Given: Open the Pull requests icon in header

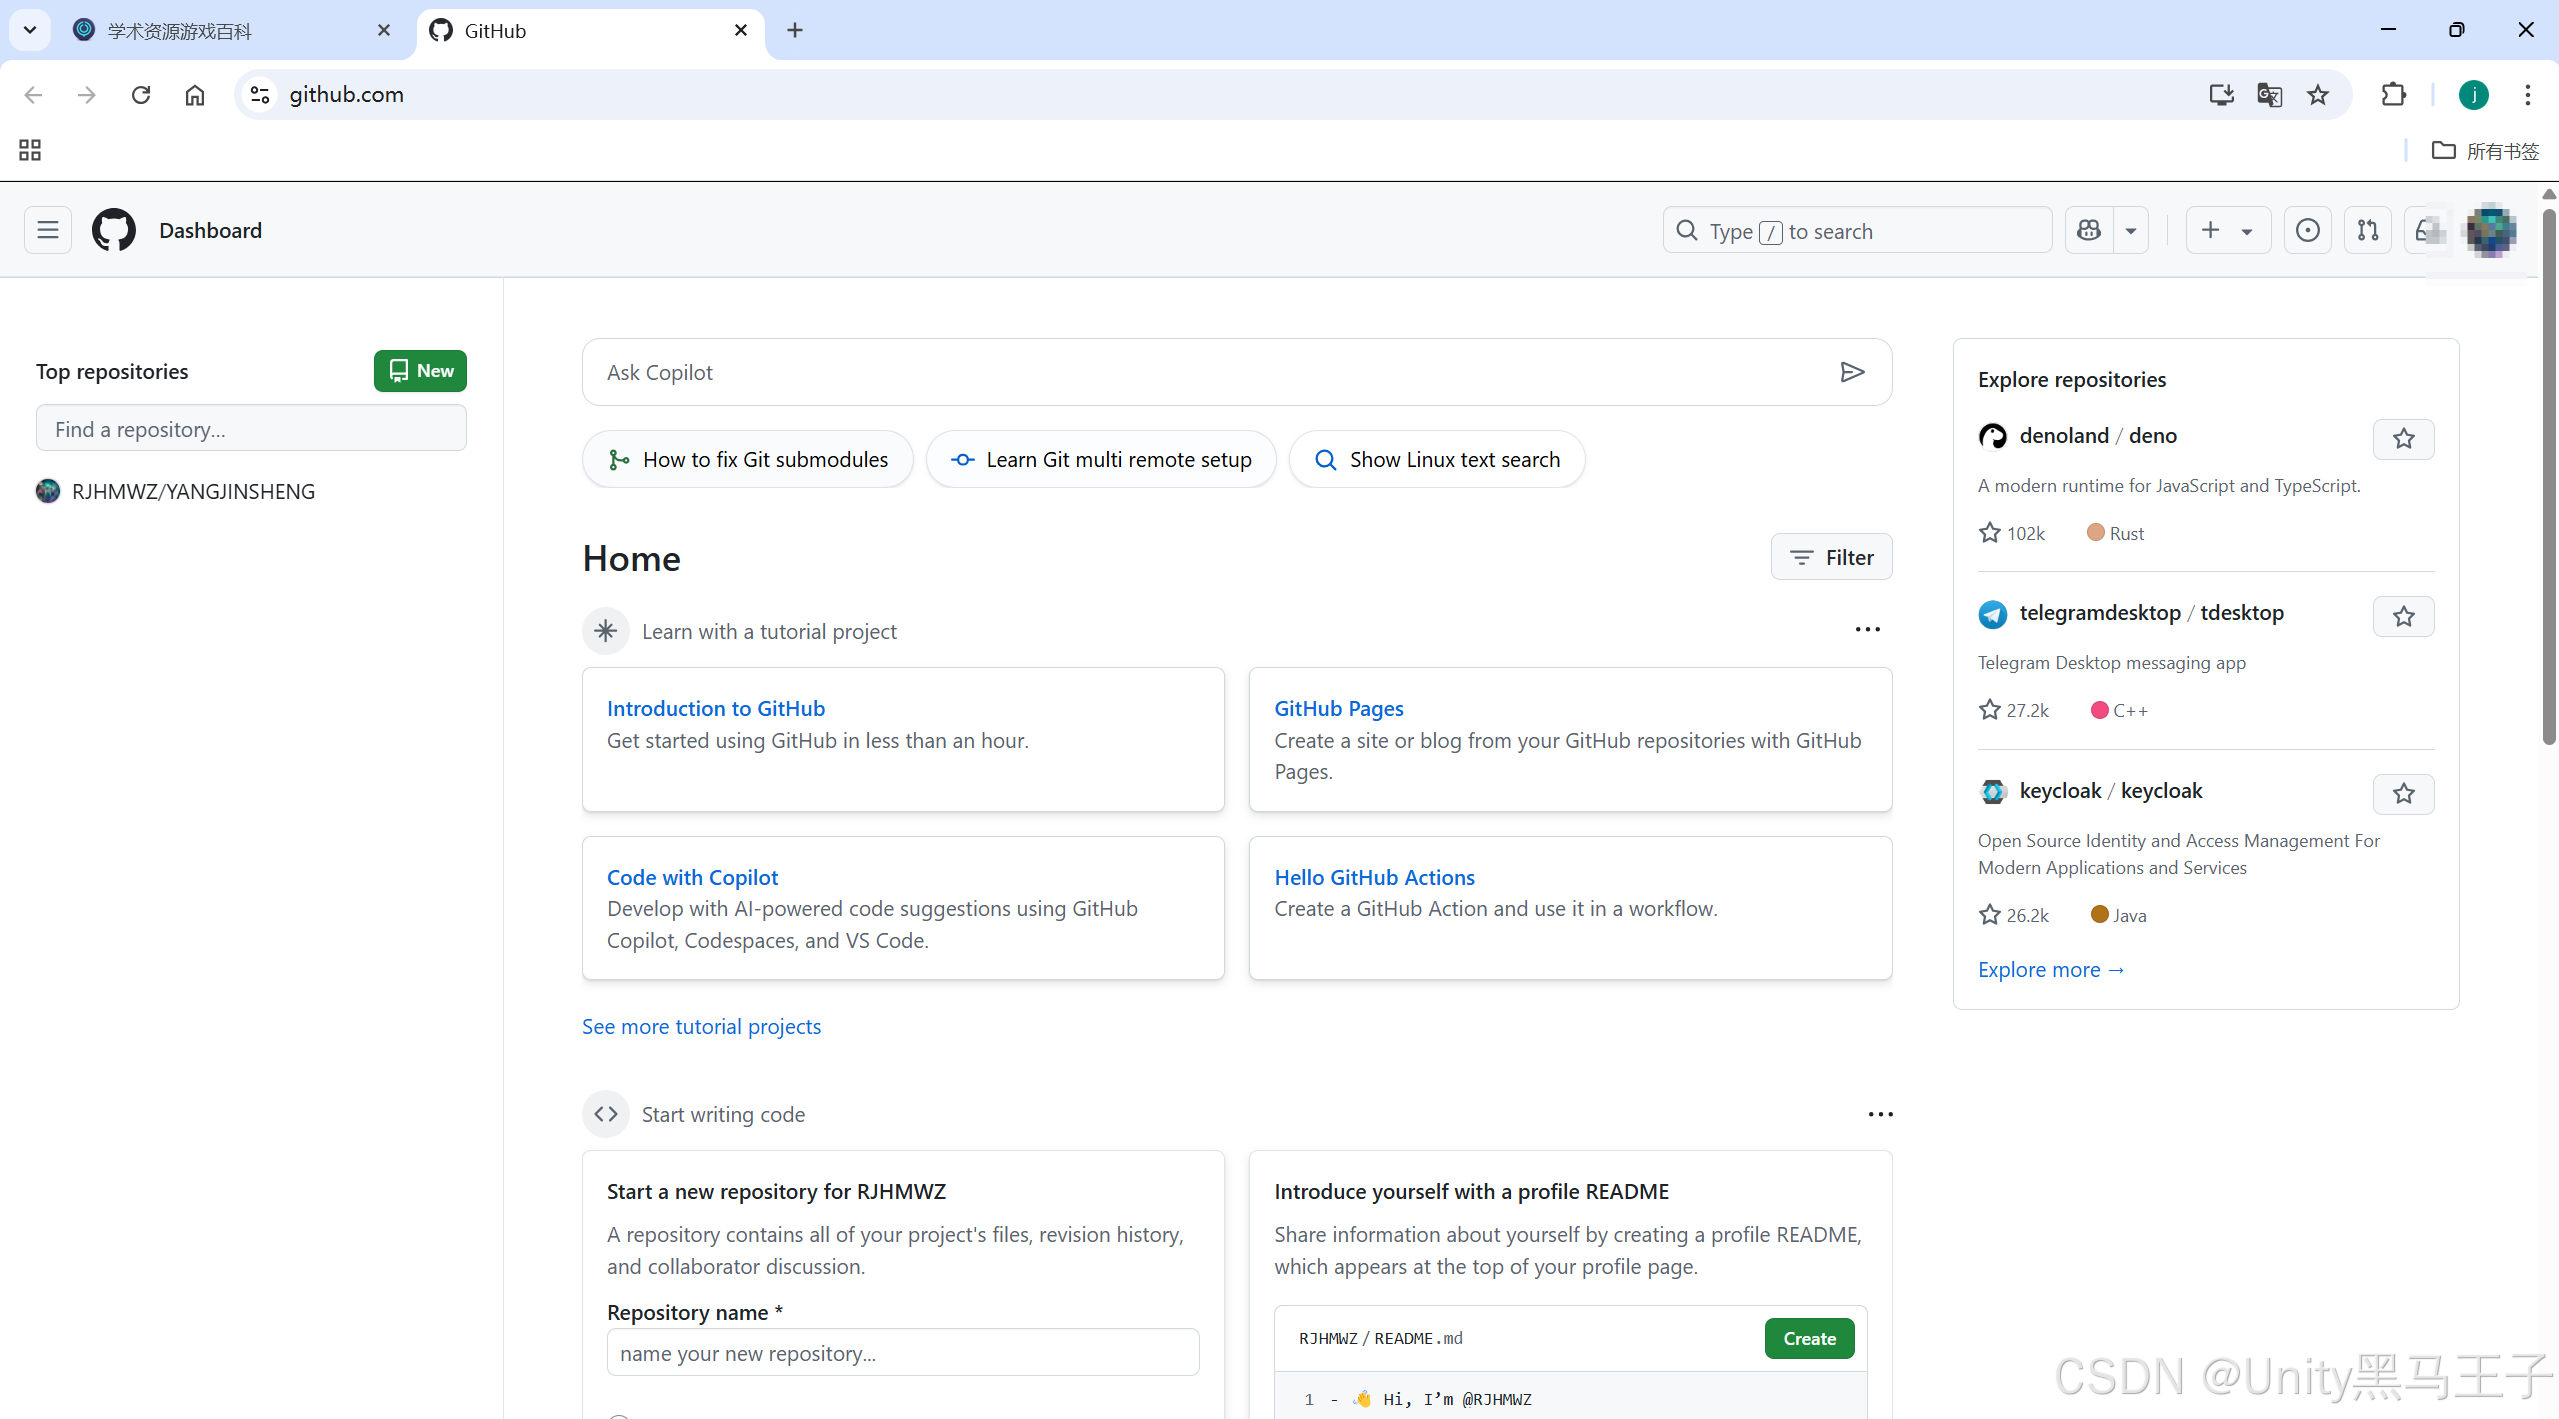Looking at the screenshot, I should pos(2367,231).
